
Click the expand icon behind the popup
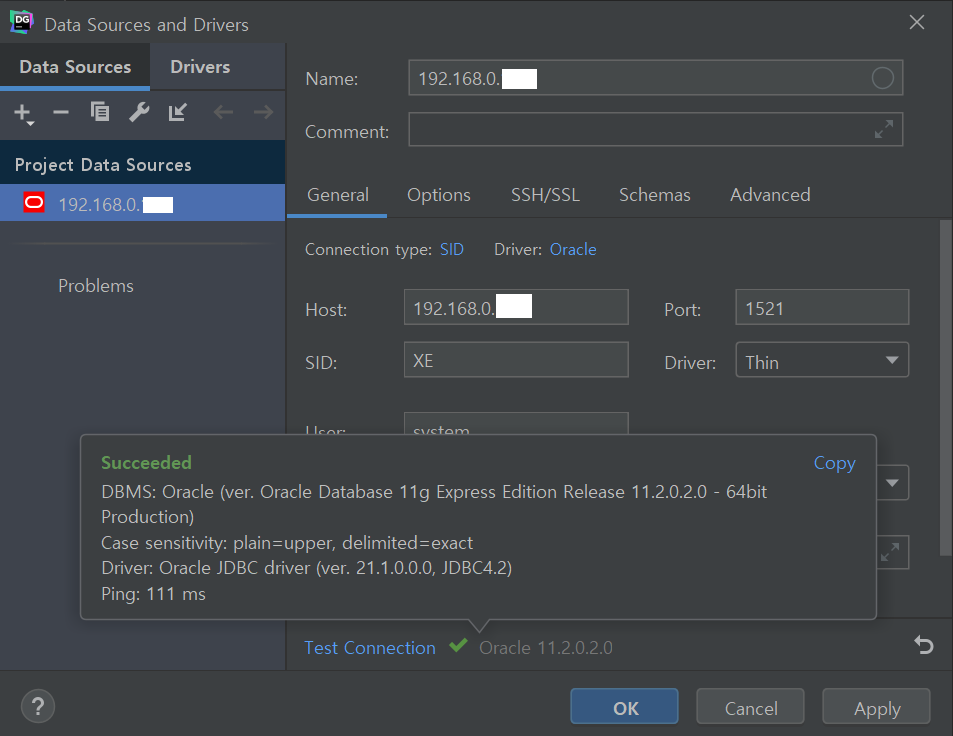click(x=890, y=552)
